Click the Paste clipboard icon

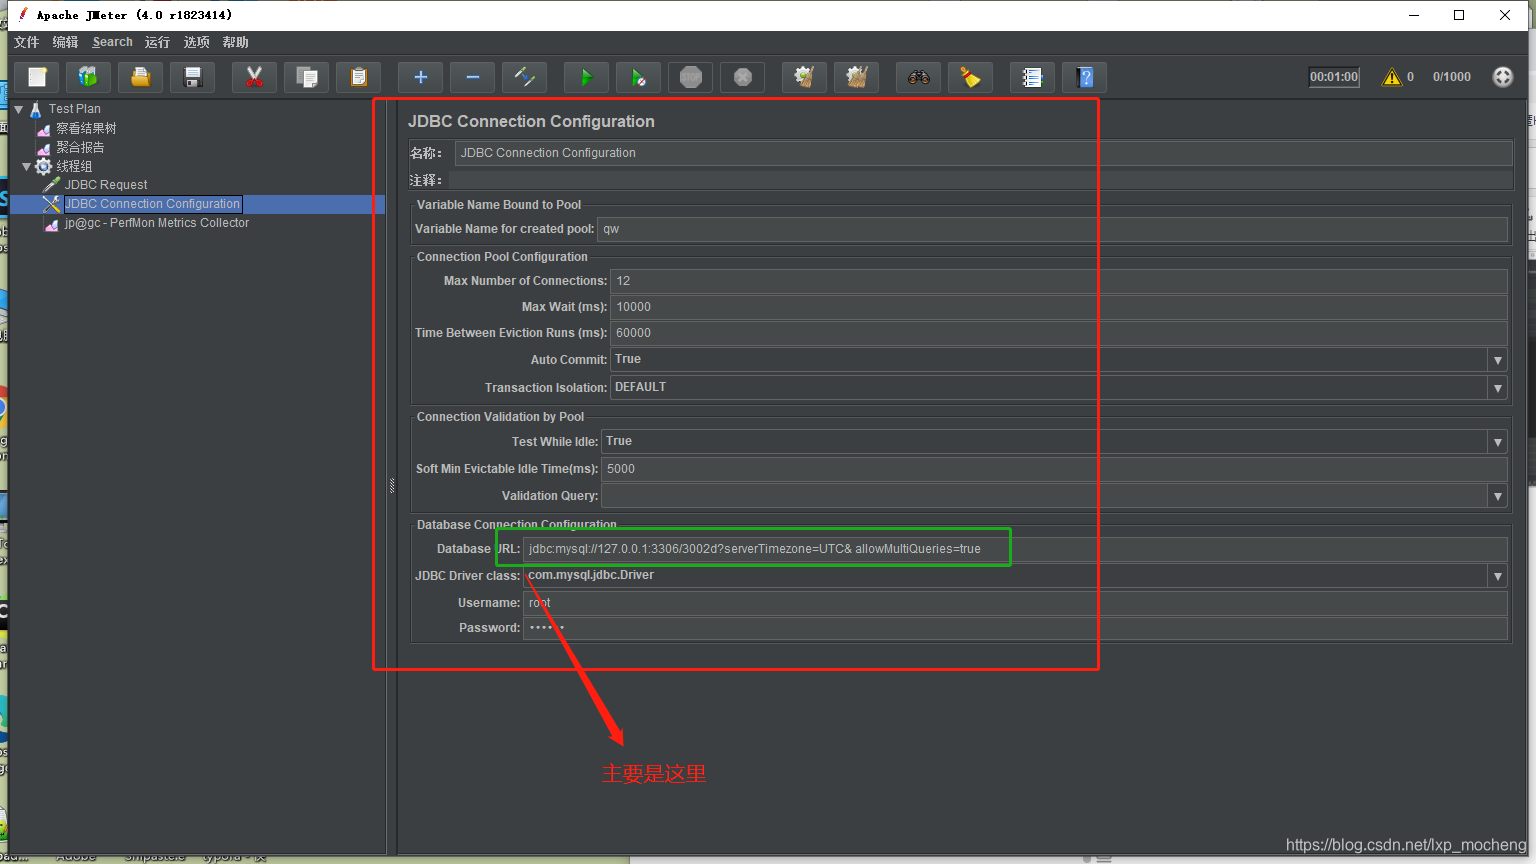click(359, 77)
